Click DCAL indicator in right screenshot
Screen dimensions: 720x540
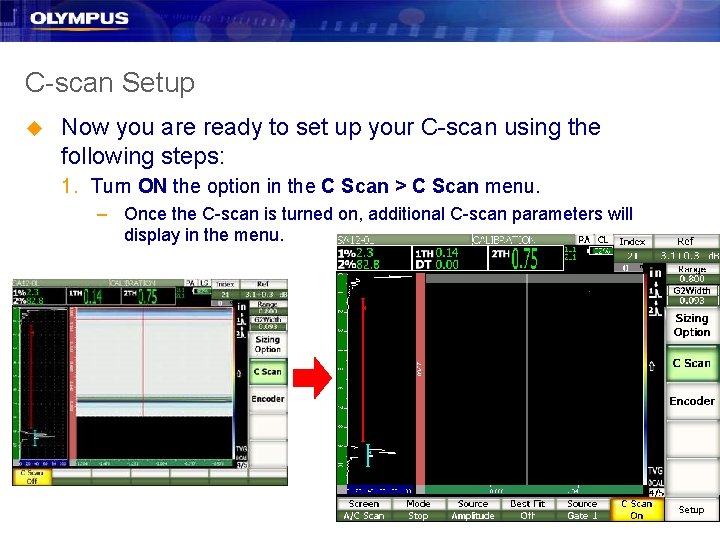655,483
